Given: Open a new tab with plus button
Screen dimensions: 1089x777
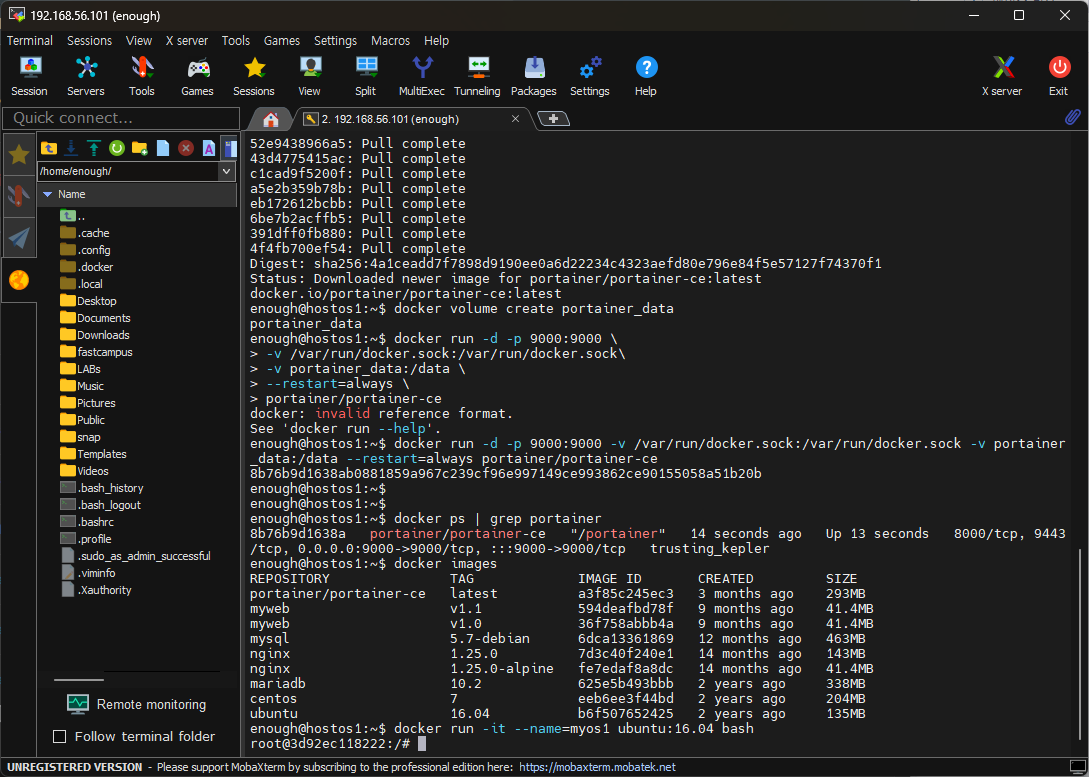Looking at the screenshot, I should 554,119.
